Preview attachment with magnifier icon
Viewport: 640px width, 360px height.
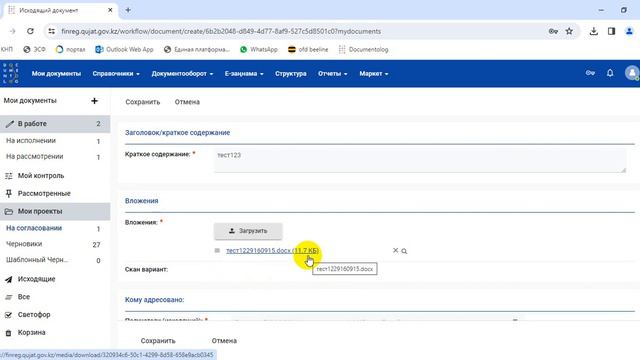(x=404, y=251)
